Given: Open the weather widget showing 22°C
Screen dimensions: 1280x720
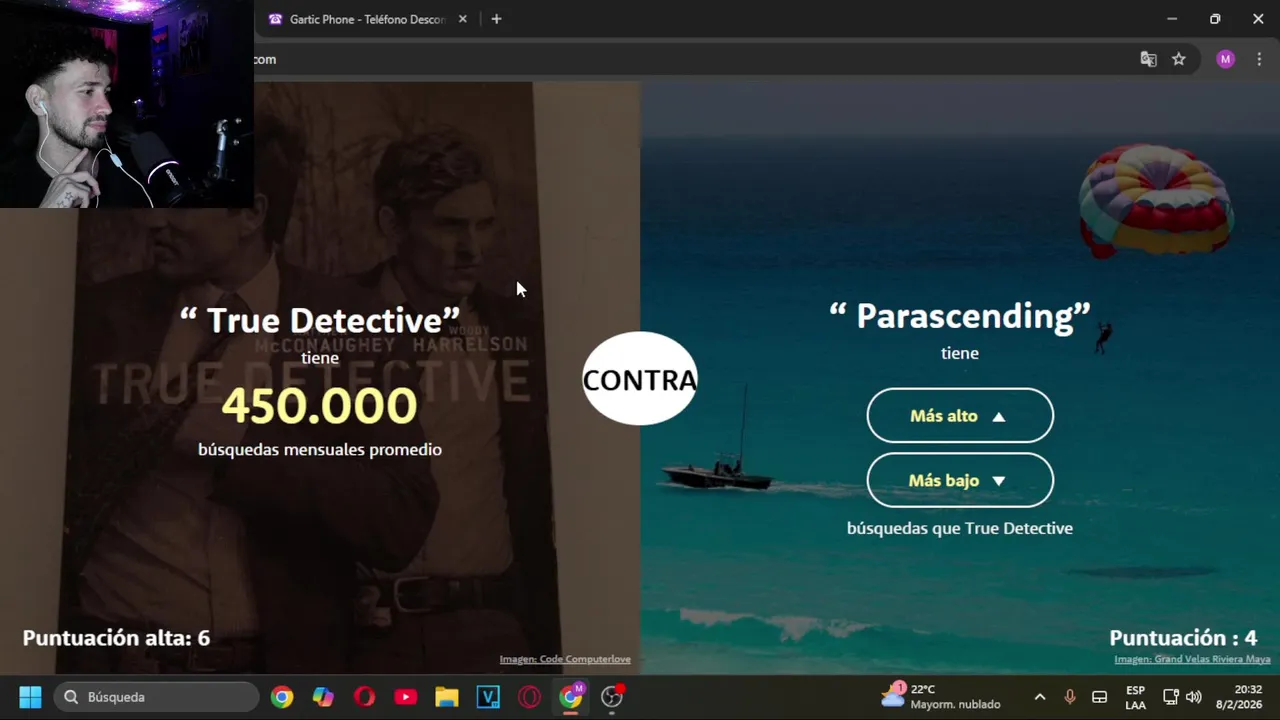Looking at the screenshot, I should pos(940,697).
